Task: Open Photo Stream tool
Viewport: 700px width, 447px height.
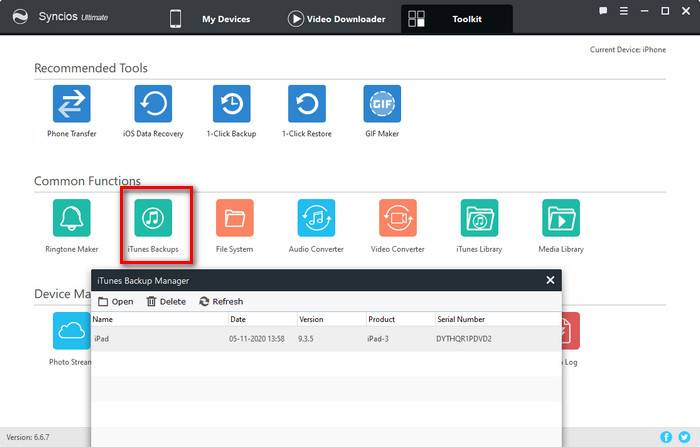Action: point(71,331)
